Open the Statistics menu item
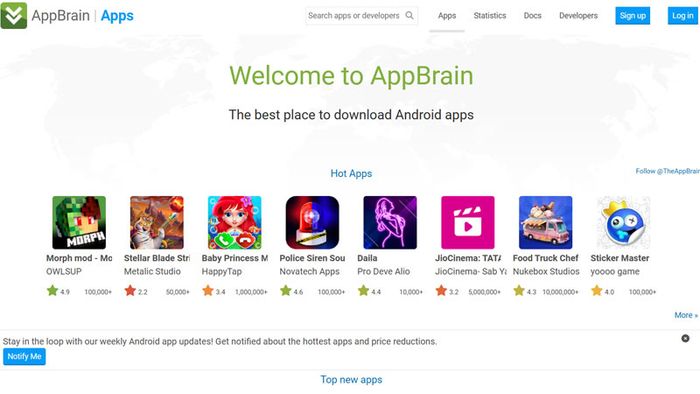Viewport: 700px width, 394px height. pos(490,16)
